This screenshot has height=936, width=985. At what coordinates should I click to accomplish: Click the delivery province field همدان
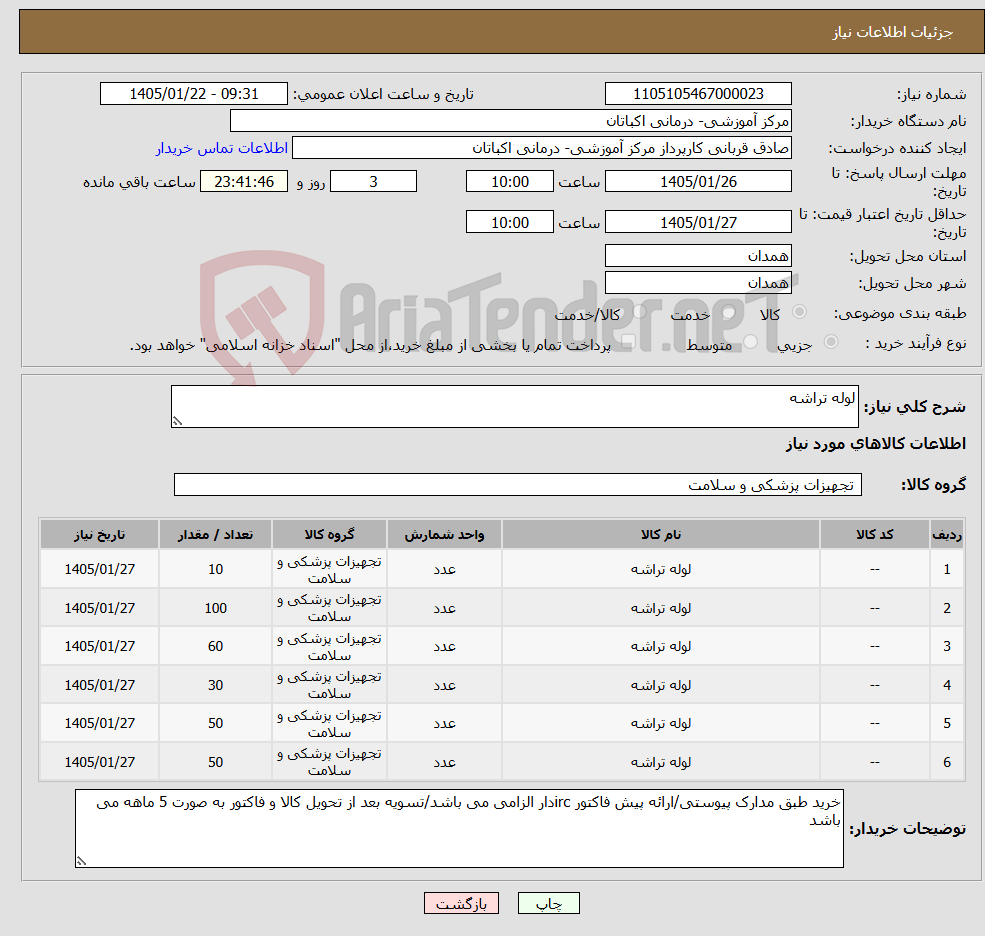click(698, 256)
